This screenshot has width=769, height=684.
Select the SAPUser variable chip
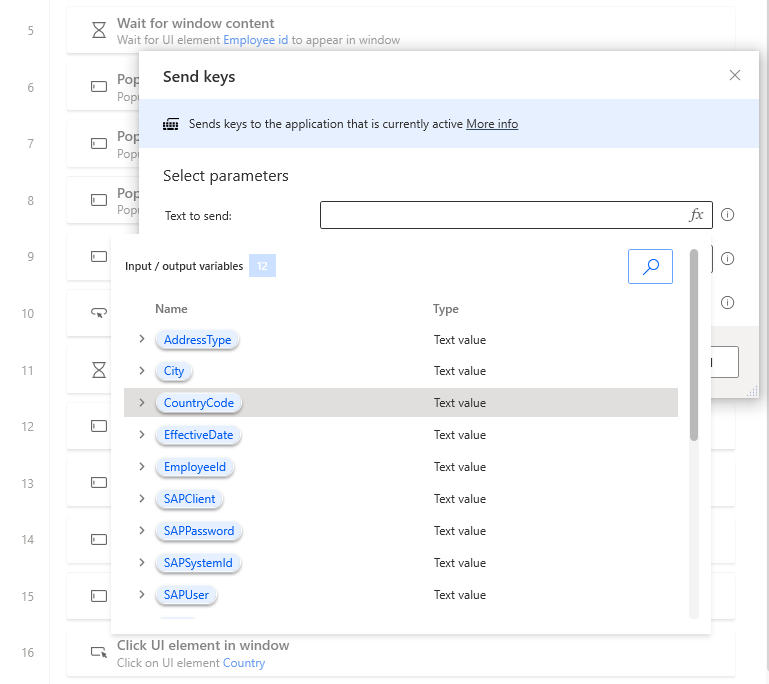186,595
